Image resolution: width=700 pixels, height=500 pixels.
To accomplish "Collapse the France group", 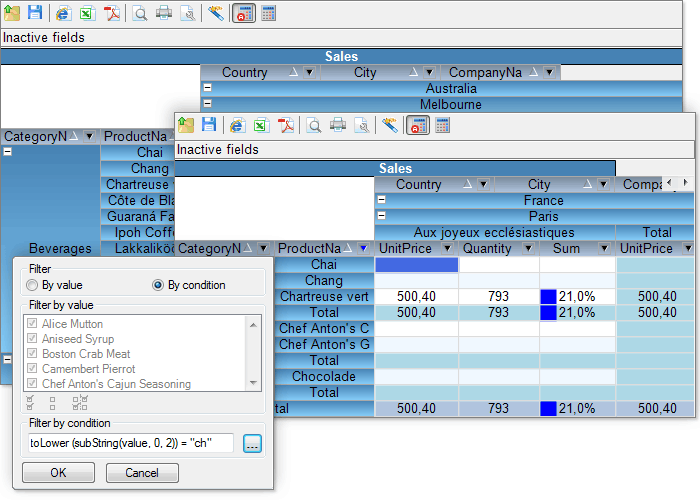I will 382,200.
